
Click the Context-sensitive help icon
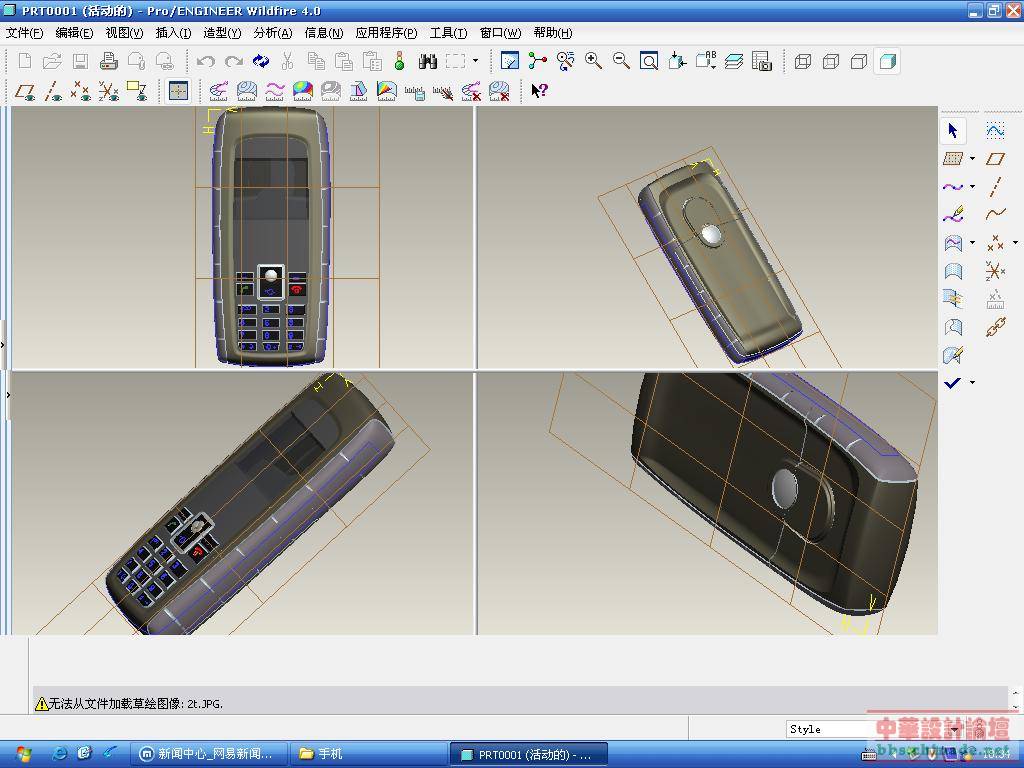(x=539, y=91)
